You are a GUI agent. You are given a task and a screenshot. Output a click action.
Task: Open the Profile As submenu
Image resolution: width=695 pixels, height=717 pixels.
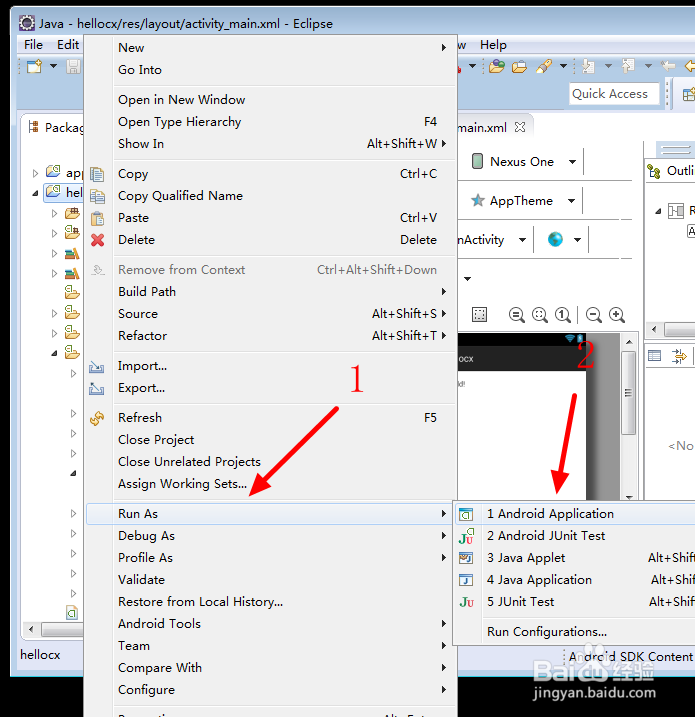click(x=272, y=558)
